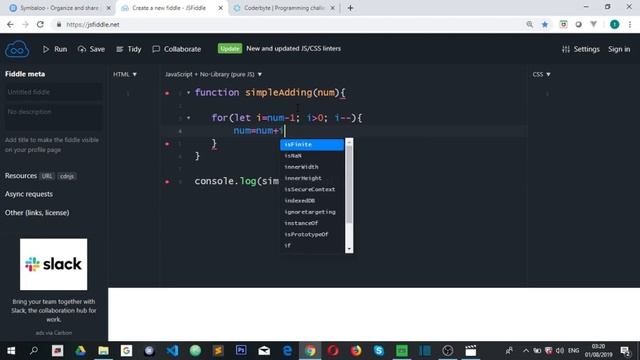640x360 pixels.
Task: Collapse the simpleAdding function fold arrow
Action: [188, 93]
